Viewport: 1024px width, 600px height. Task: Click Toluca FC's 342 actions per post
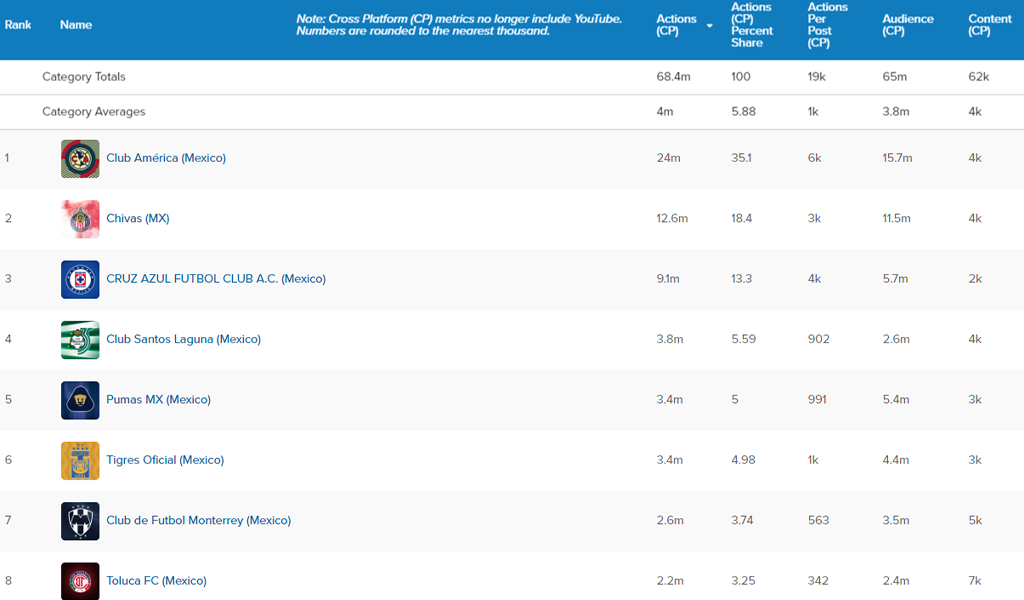click(818, 580)
